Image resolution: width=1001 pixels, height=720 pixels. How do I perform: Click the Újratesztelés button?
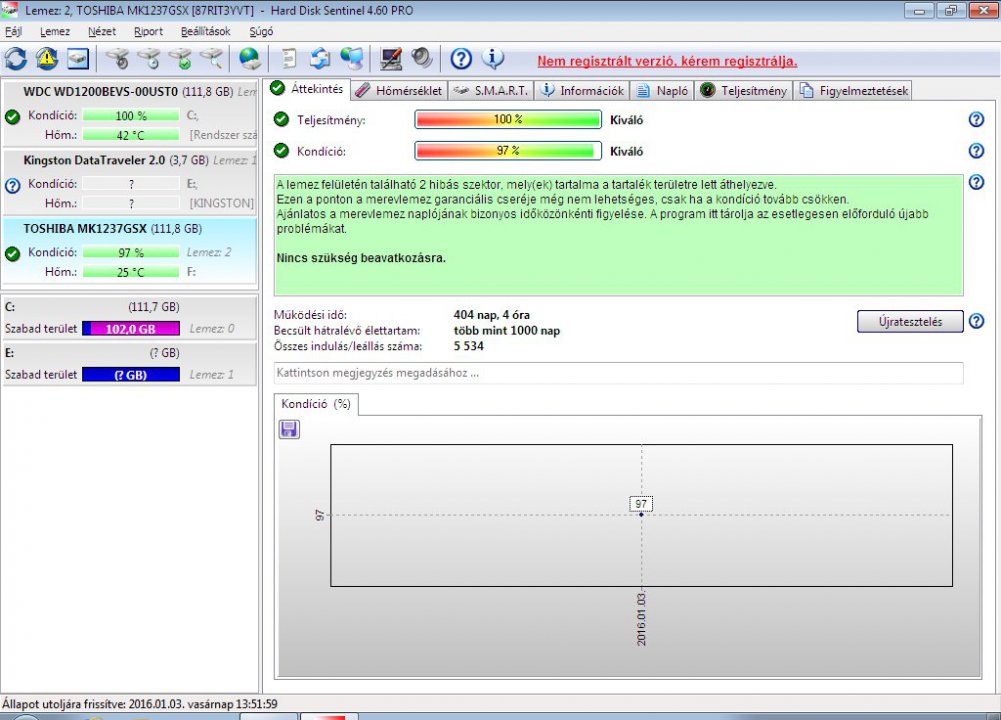pos(910,322)
